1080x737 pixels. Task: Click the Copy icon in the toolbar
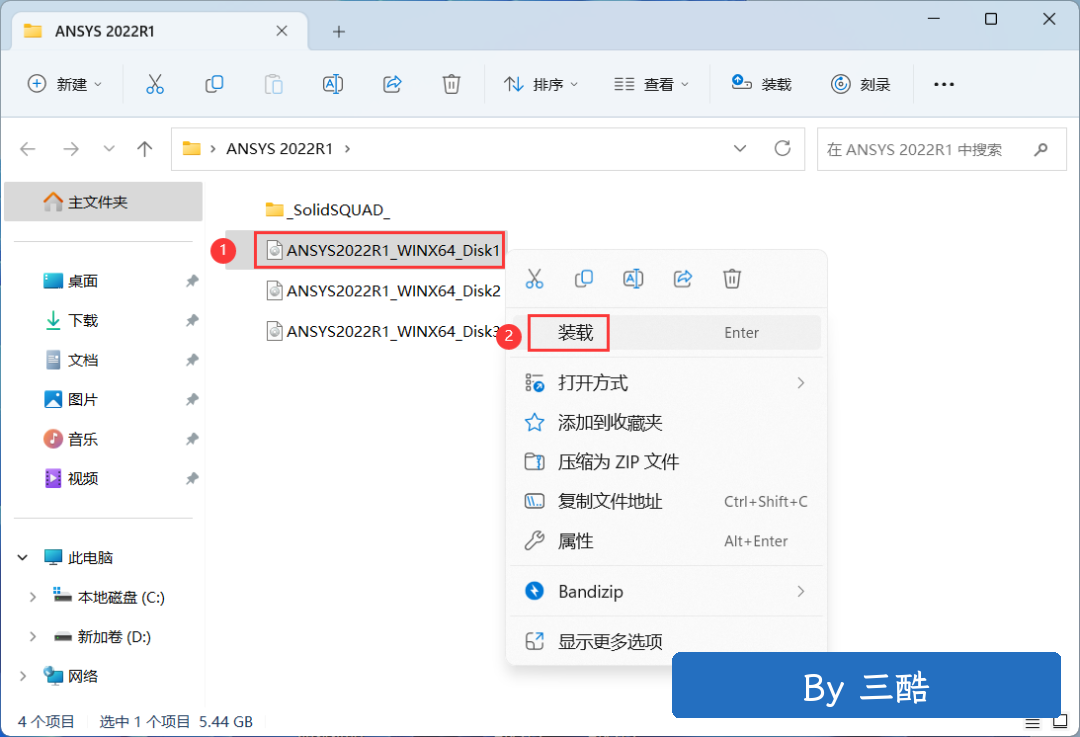pos(214,84)
